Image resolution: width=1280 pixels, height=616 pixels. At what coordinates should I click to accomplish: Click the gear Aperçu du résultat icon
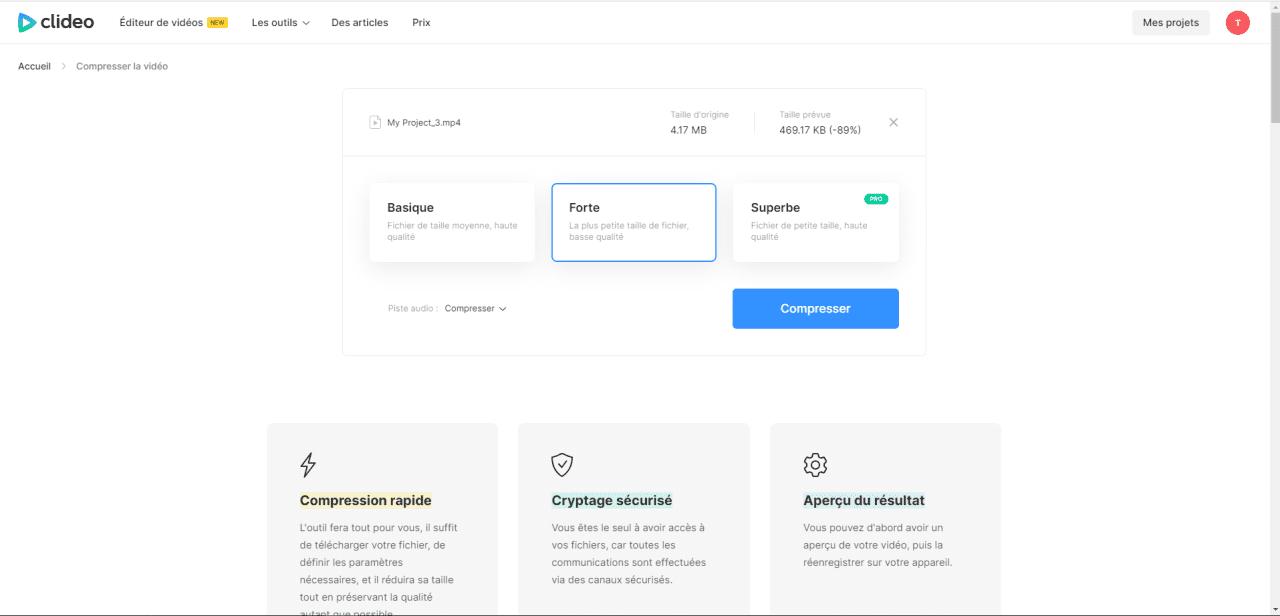click(x=815, y=465)
